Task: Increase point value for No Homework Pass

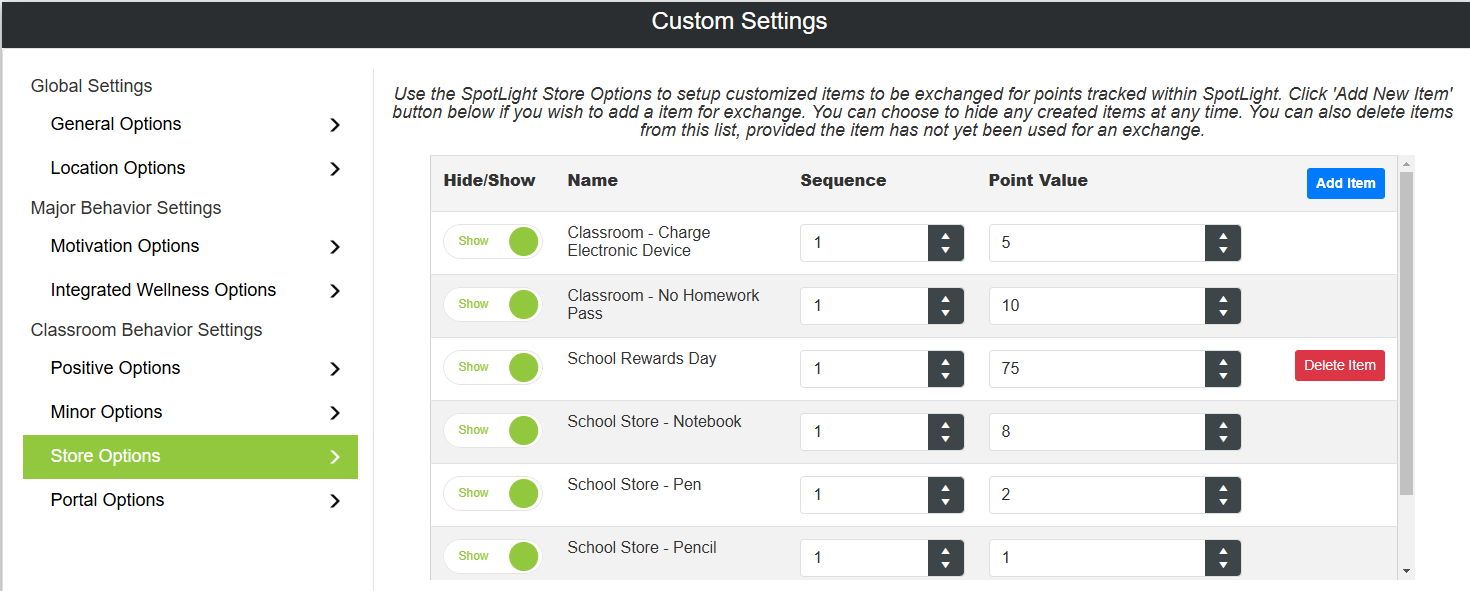Action: [1223, 297]
